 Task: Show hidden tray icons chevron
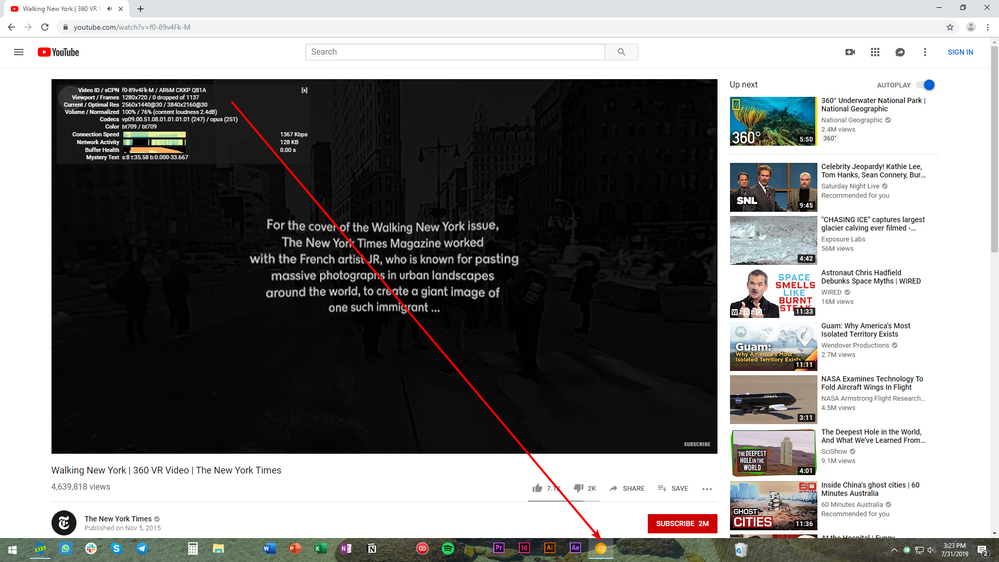894,550
